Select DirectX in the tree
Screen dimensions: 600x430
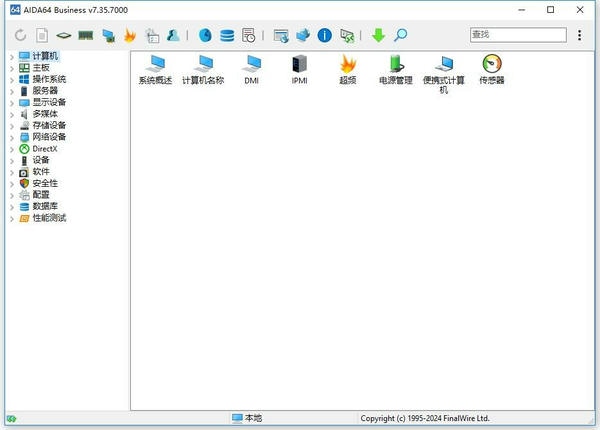[x=45, y=149]
